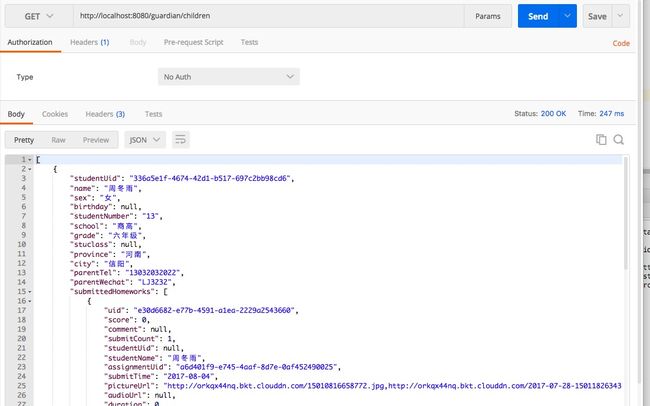Open the JSON format dropdown
650x406 pixels.
pos(145,140)
